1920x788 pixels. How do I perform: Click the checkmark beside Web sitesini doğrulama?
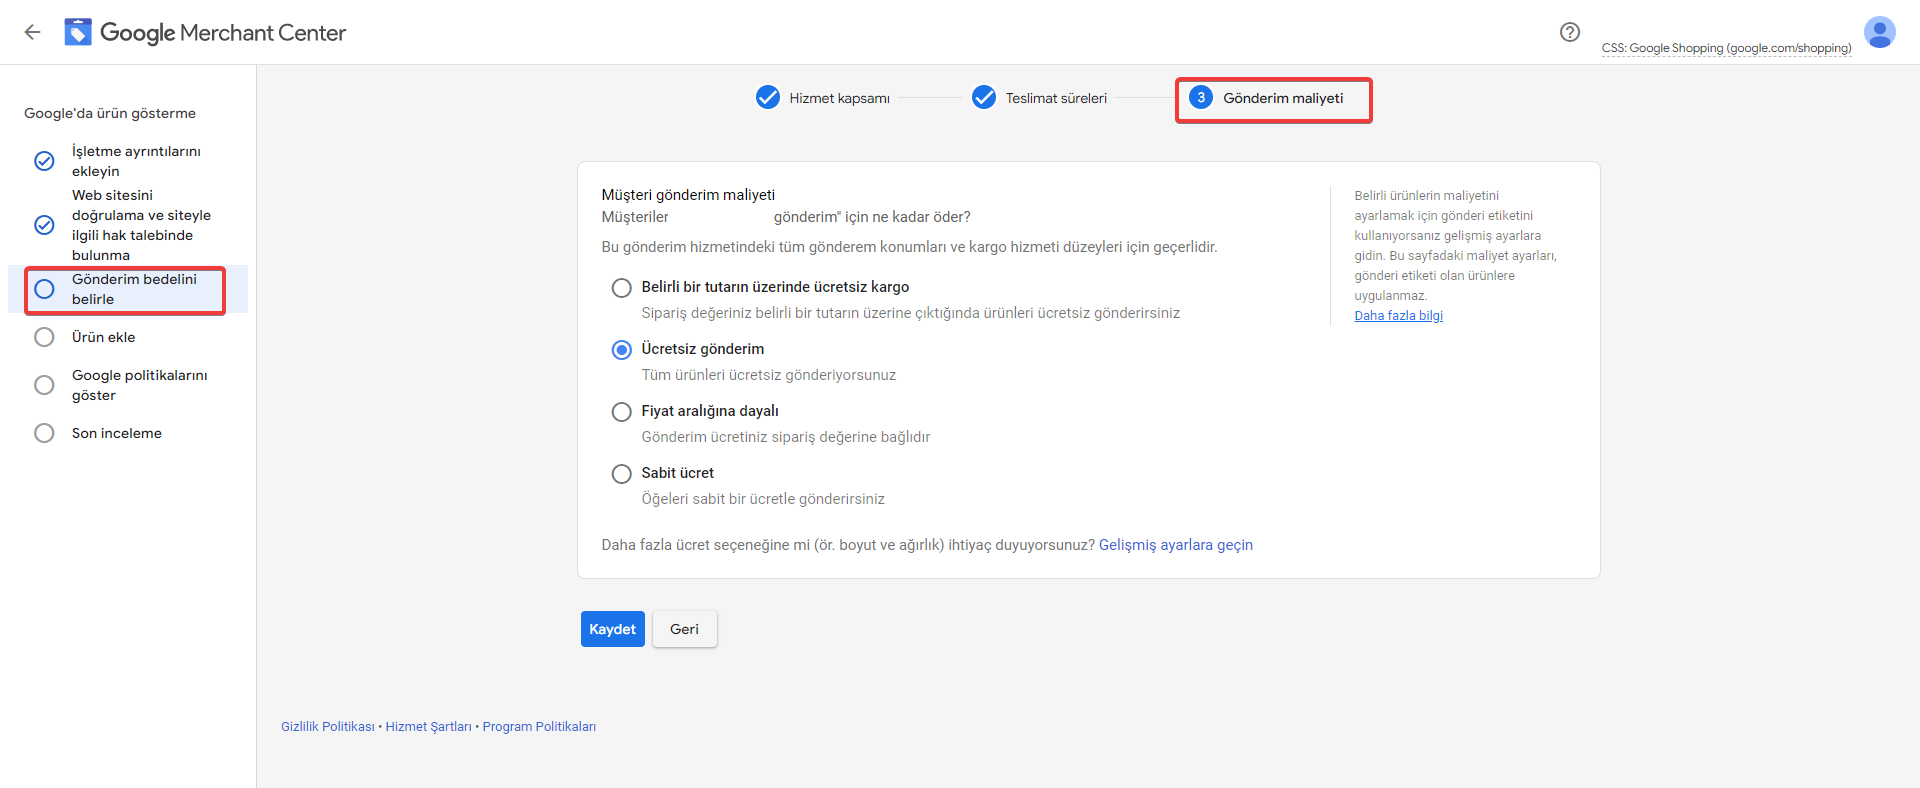point(44,225)
